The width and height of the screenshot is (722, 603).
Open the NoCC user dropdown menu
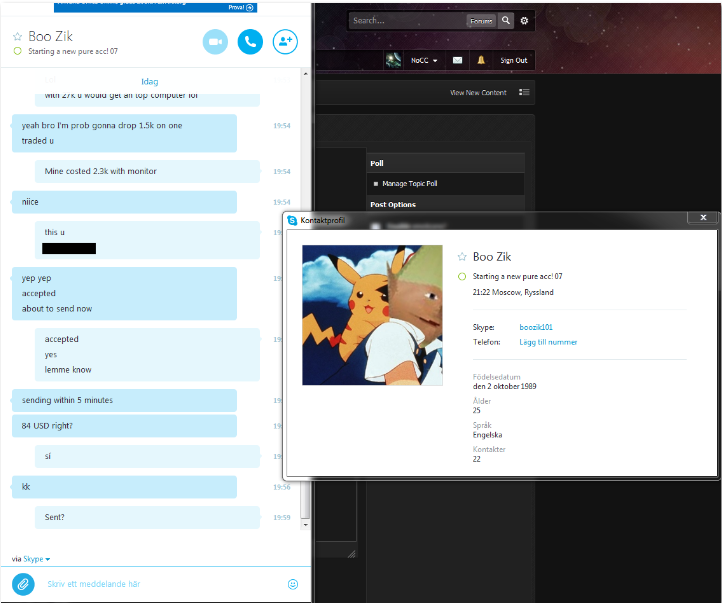424,60
